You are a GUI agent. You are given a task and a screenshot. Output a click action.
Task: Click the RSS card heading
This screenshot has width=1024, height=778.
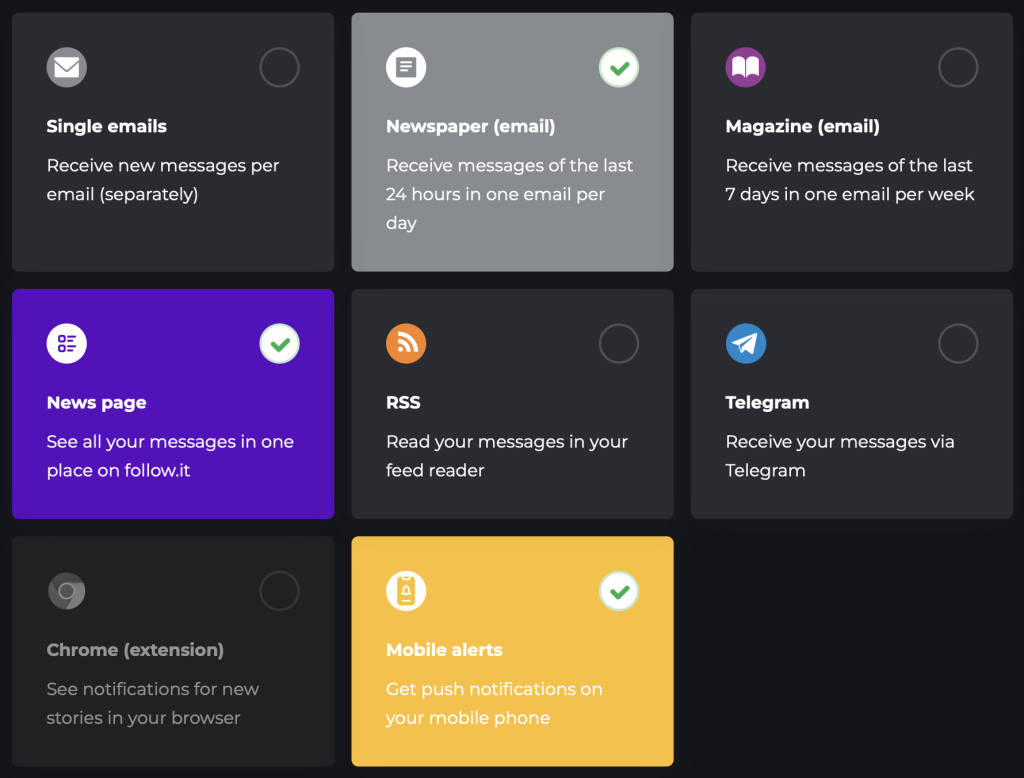coord(403,403)
